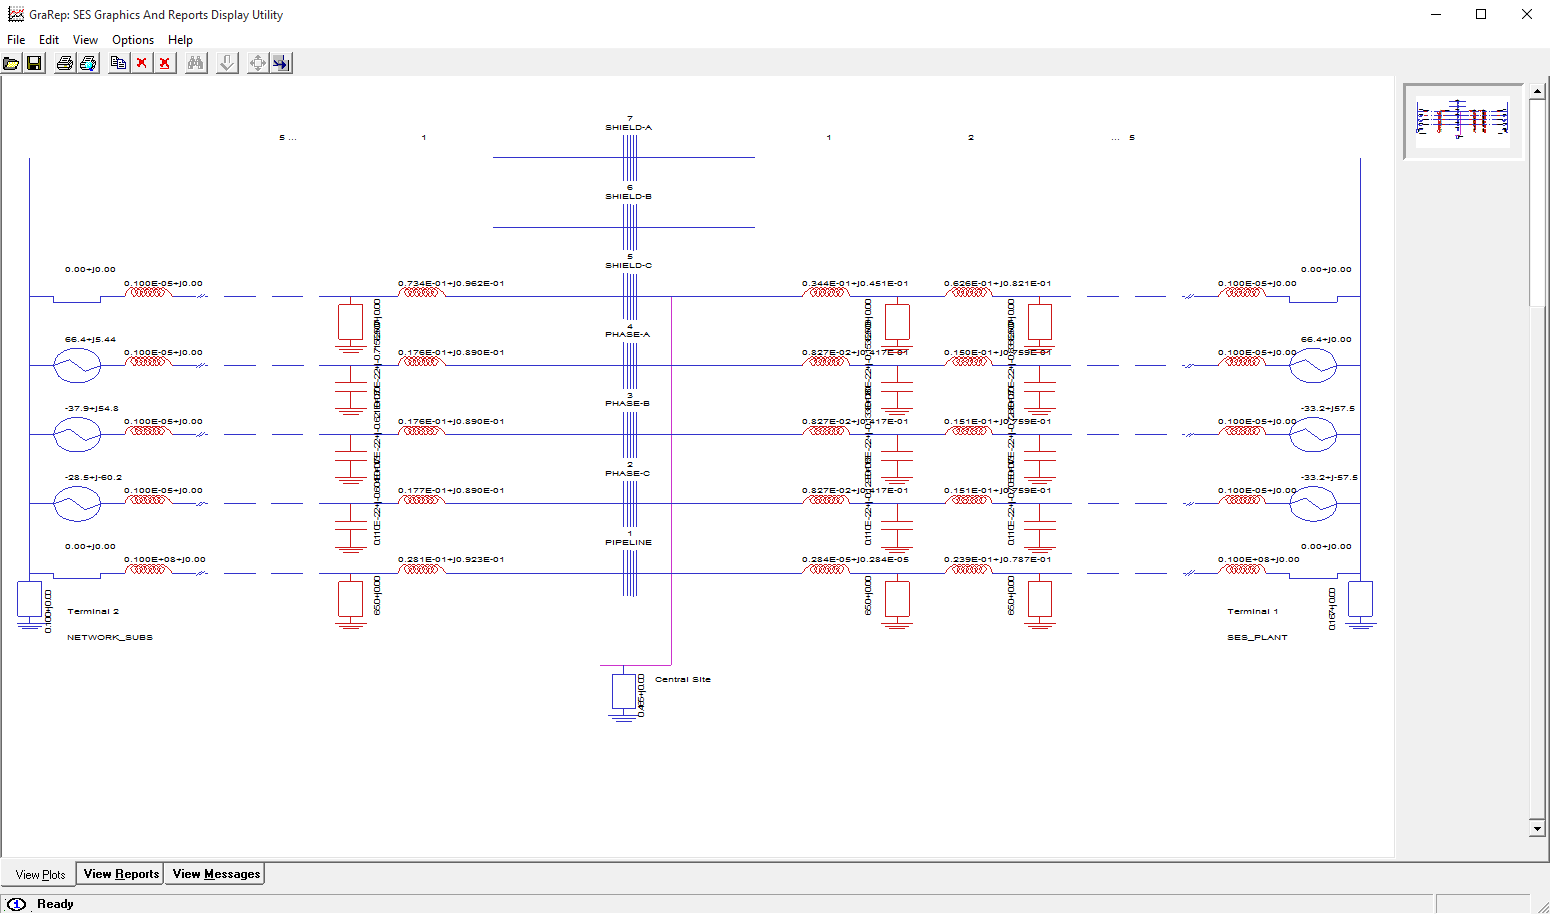Viewport: 1550px width, 914px height.
Task: Click the gray down arrow toolbar icon
Action: tap(227, 63)
